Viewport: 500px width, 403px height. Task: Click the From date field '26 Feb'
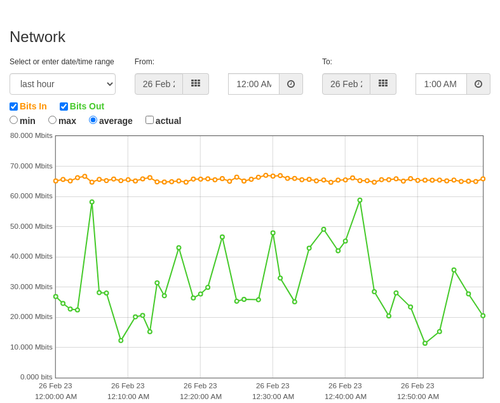(159, 84)
